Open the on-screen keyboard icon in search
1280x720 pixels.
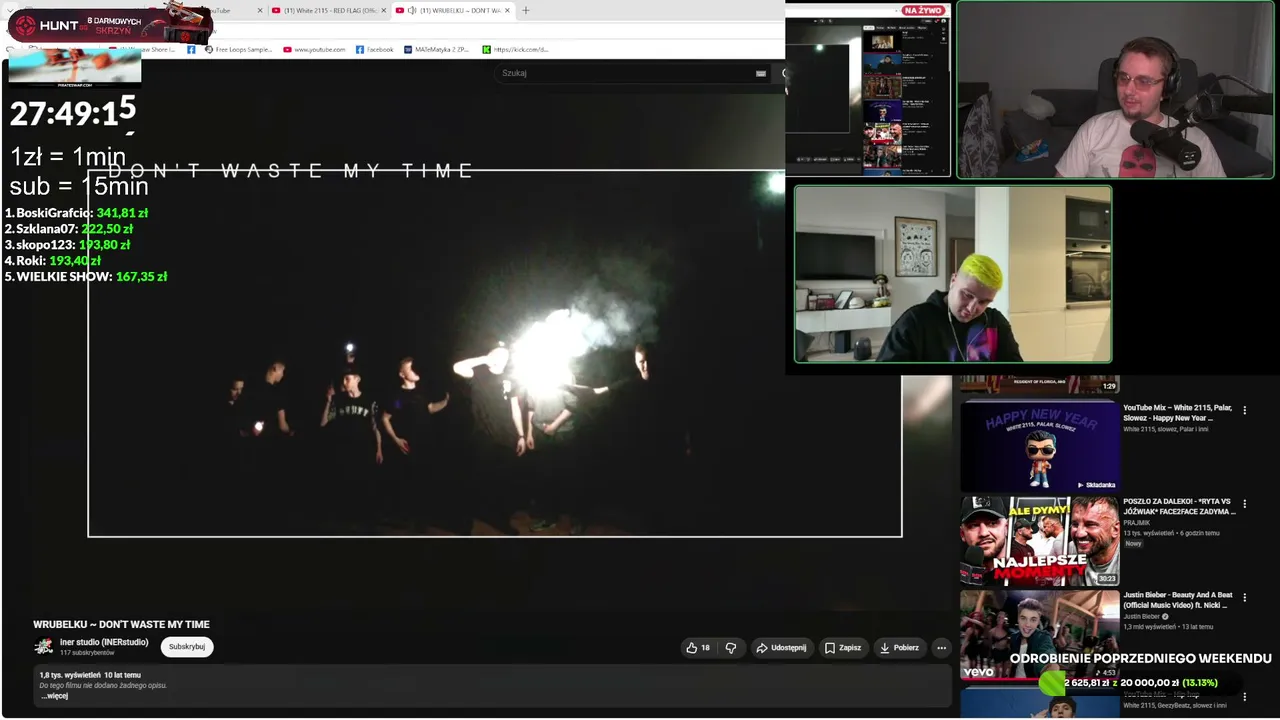point(761,73)
